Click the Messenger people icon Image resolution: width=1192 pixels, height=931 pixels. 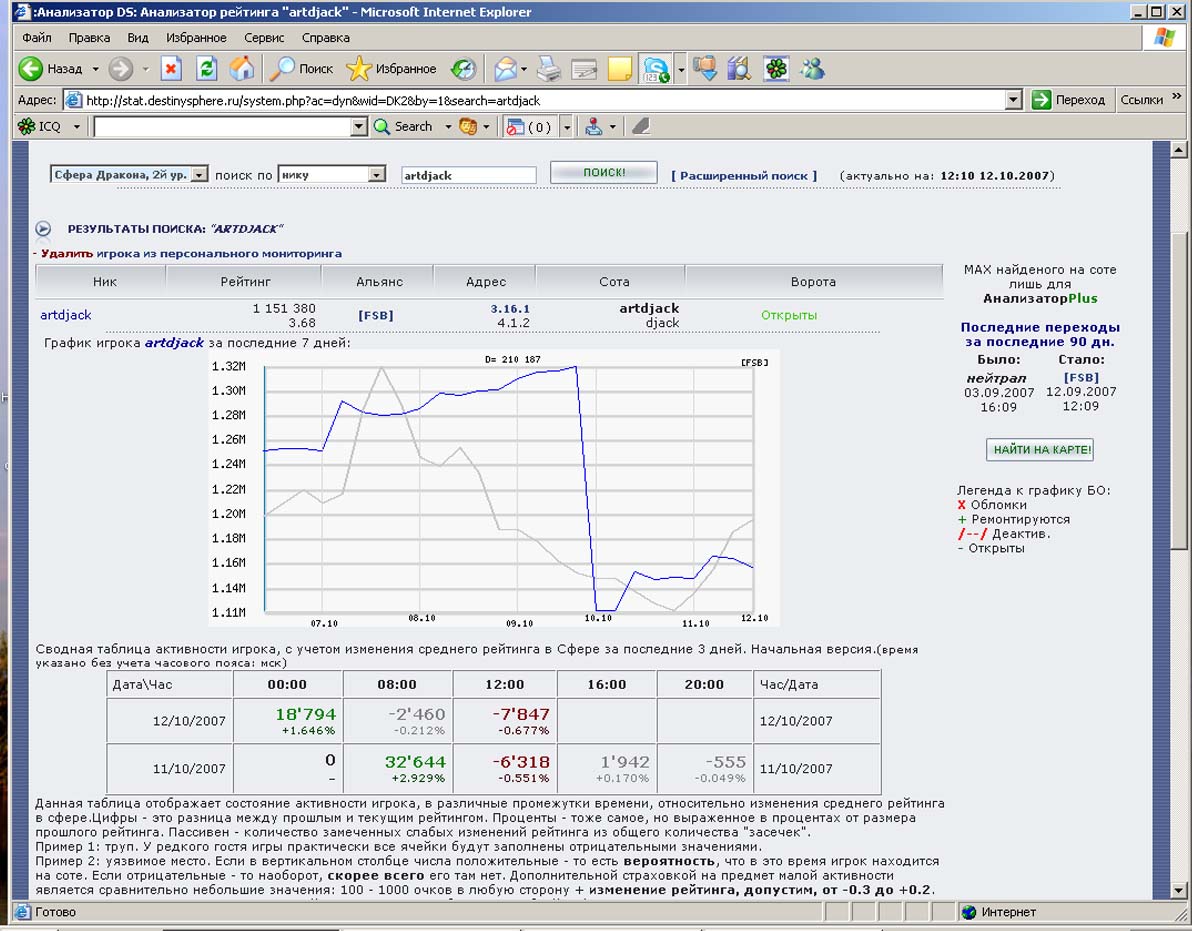pos(813,69)
